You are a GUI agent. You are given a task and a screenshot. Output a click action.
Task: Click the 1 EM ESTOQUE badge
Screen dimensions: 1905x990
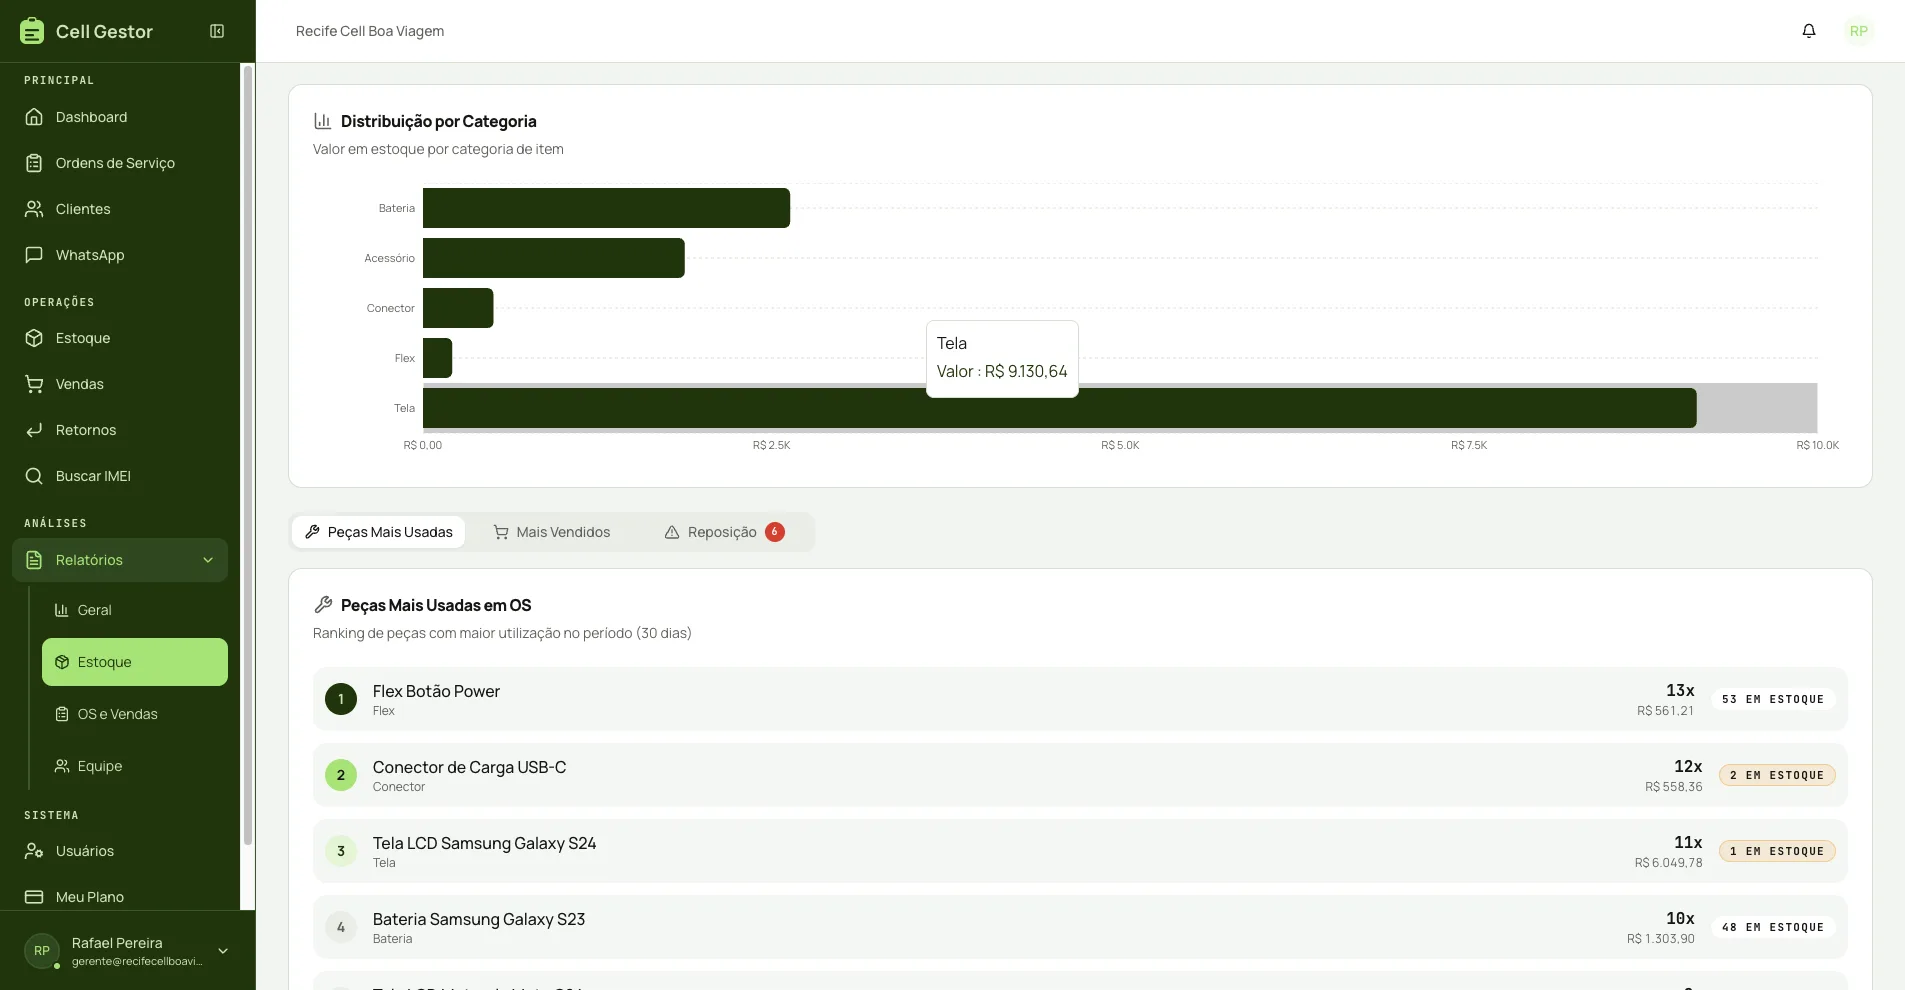pyautogui.click(x=1777, y=851)
